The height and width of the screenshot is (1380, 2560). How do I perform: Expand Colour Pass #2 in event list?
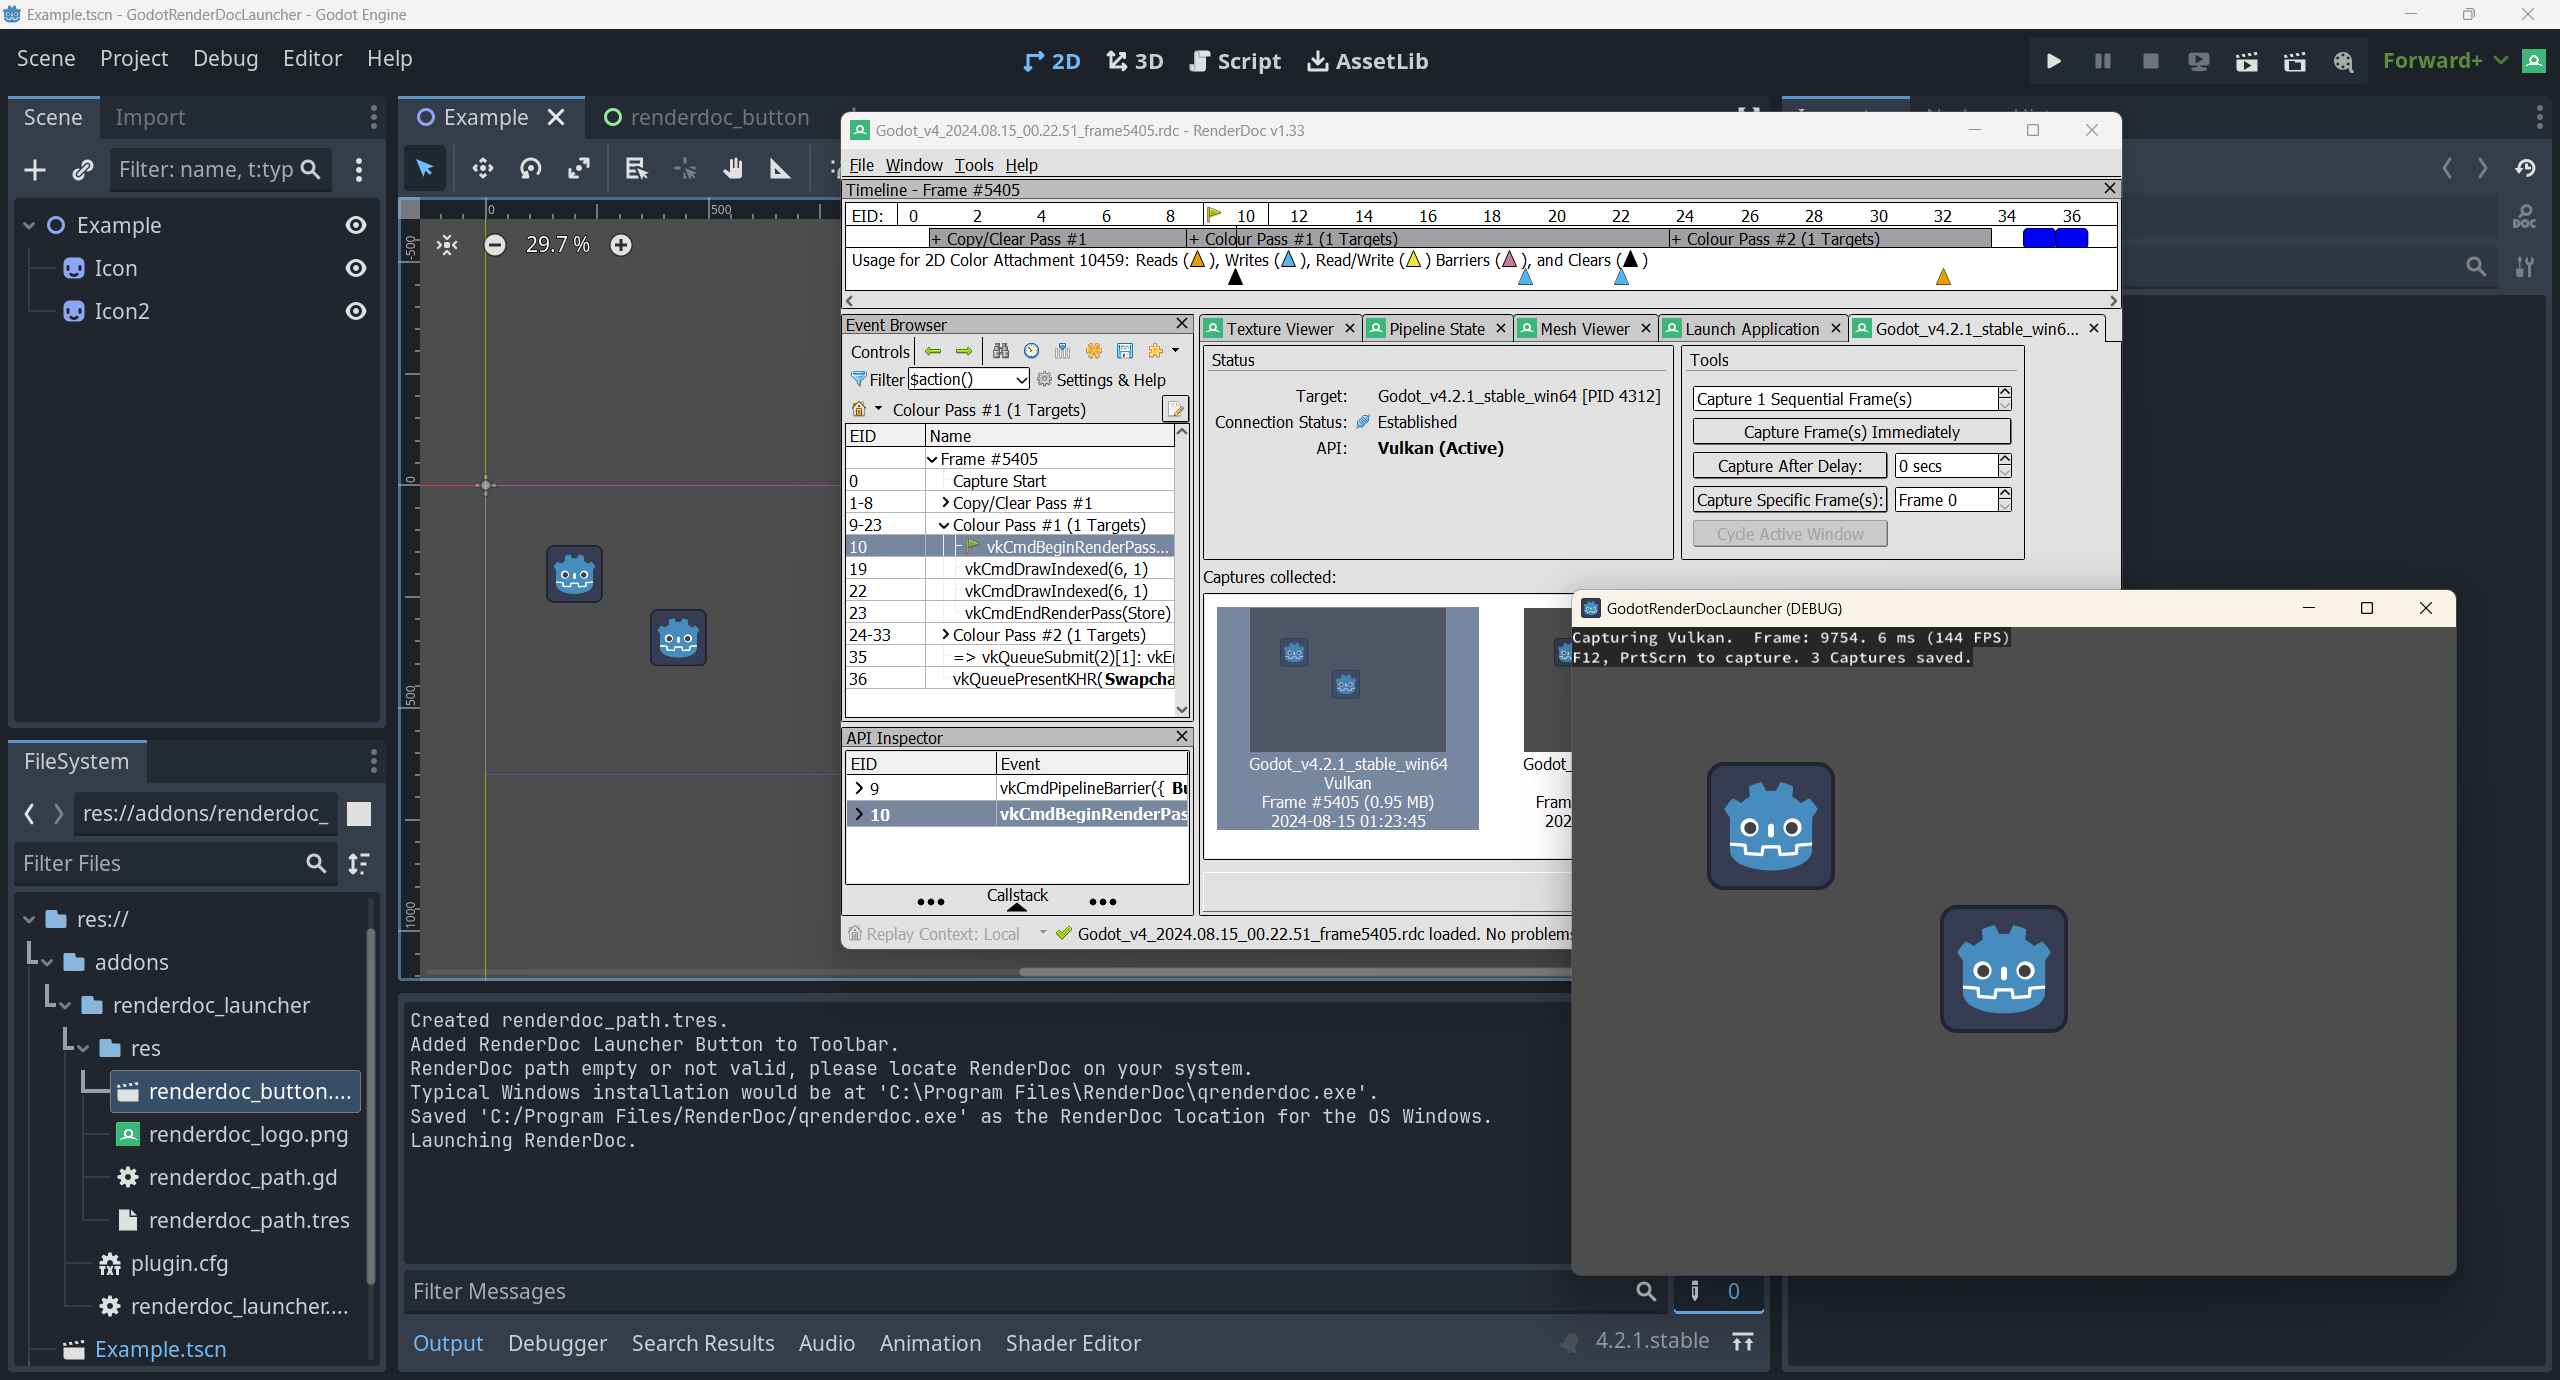pos(945,635)
